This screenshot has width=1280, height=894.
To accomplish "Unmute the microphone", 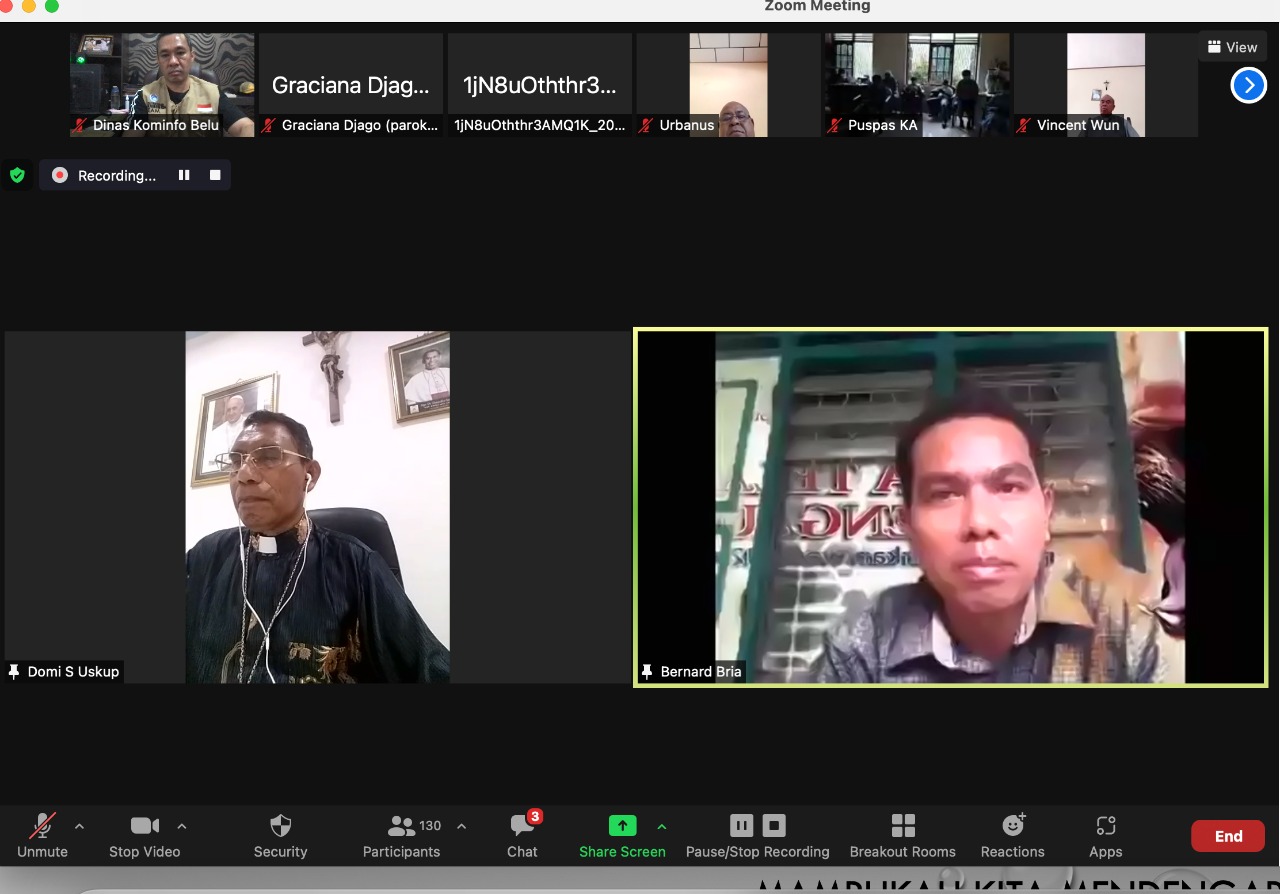I will point(42,835).
